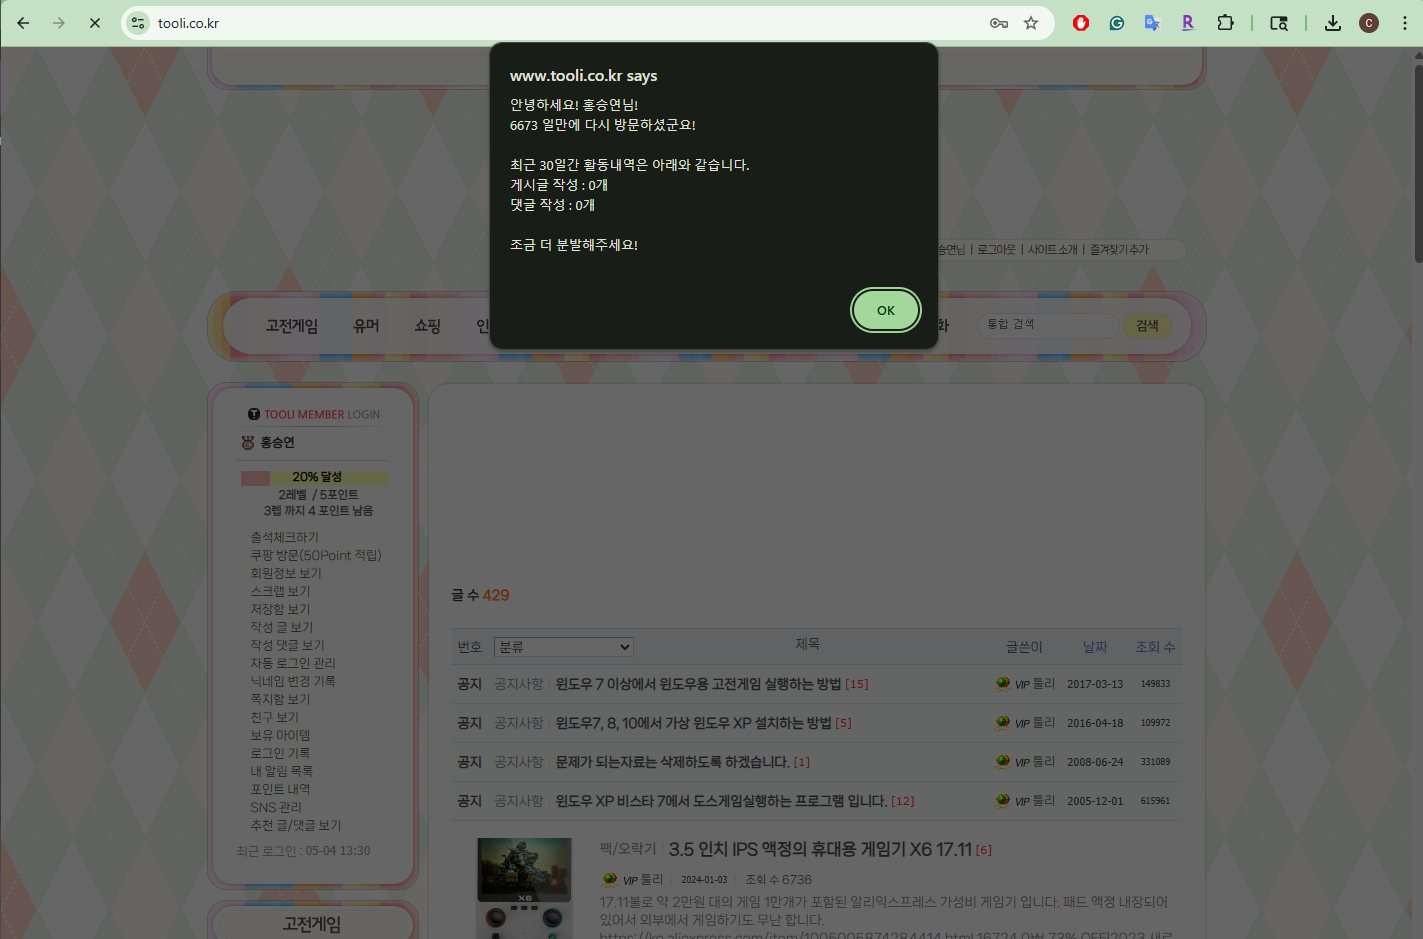Viewport: 1423px width, 939px height.
Task: Bookmark this page with the star icon
Action: (x=1031, y=23)
